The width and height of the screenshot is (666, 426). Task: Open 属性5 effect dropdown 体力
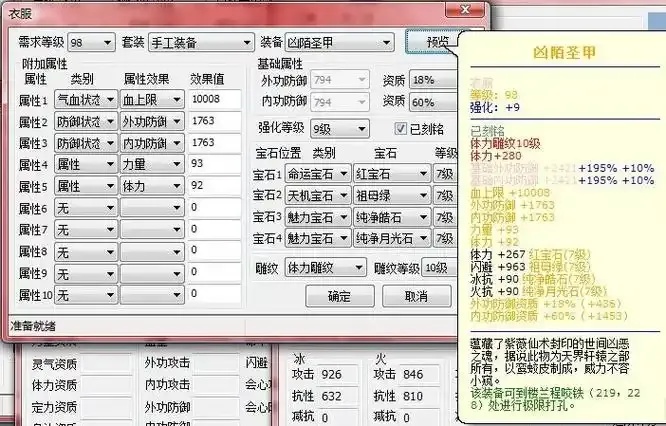pos(152,186)
